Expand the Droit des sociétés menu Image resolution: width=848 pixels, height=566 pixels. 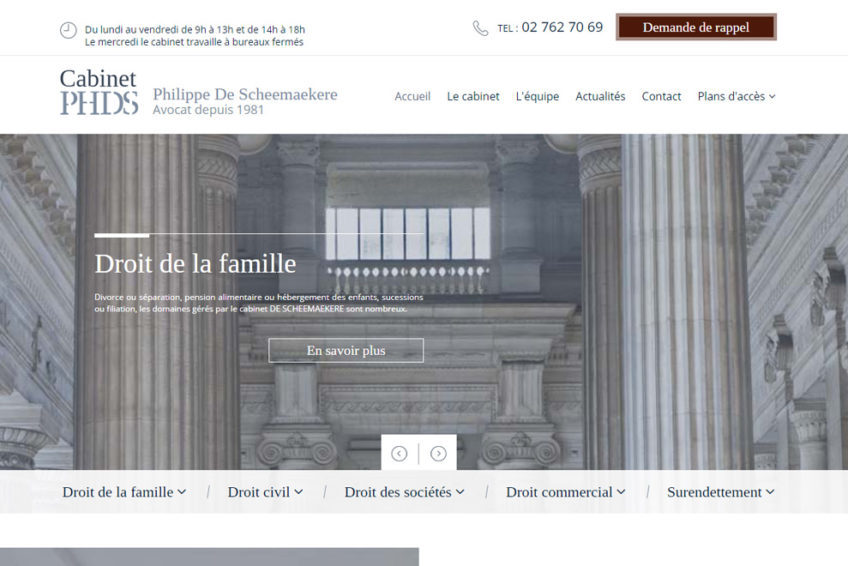404,492
